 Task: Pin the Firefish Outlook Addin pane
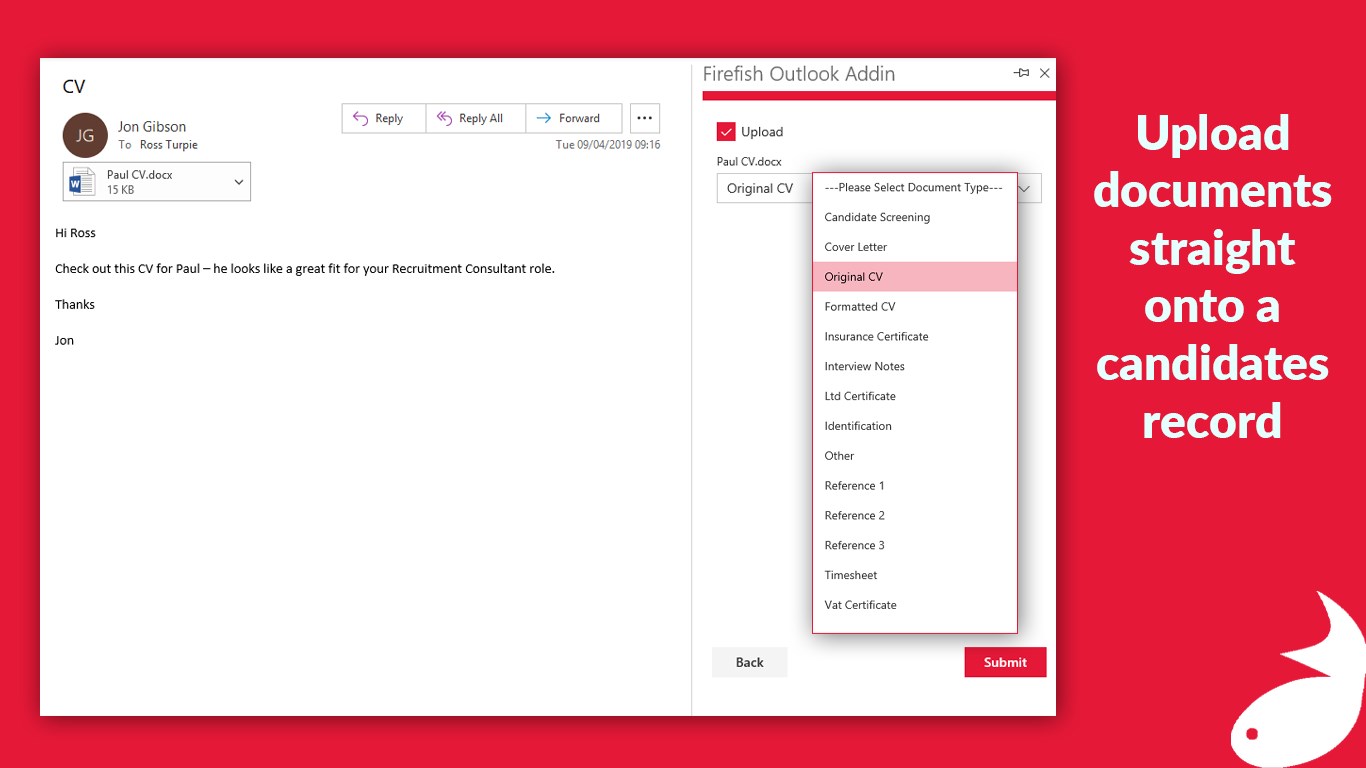pos(1021,73)
